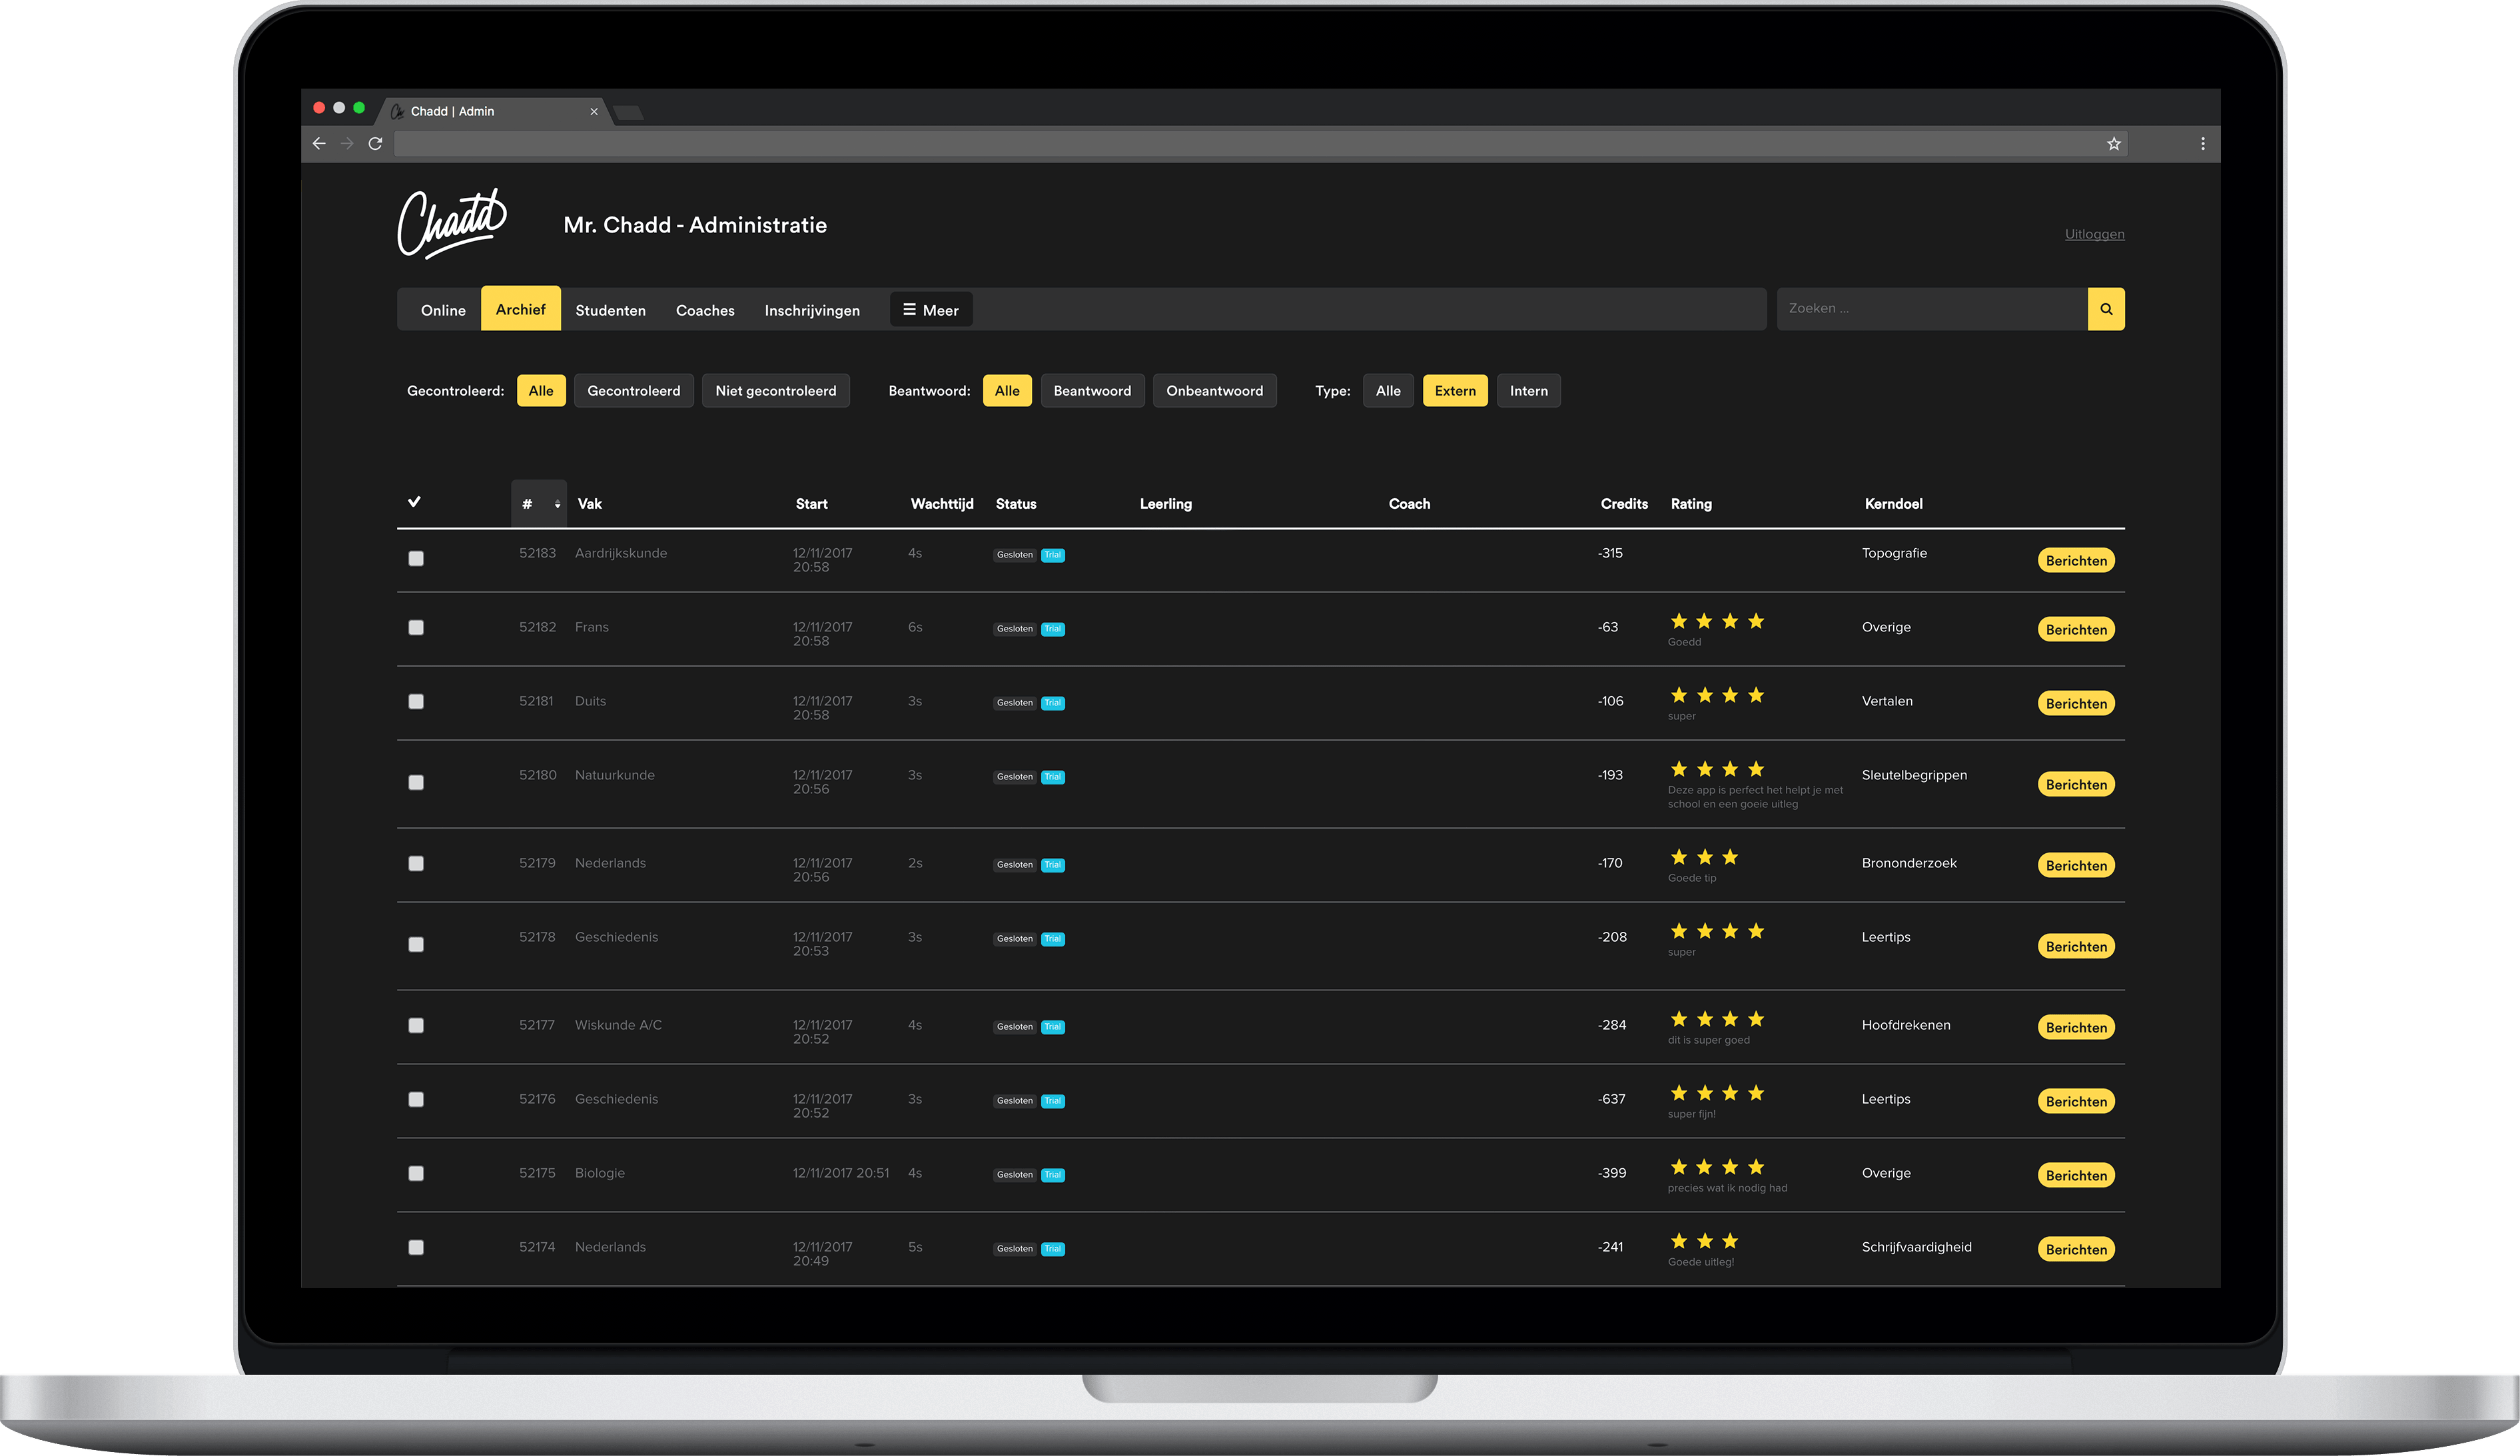Click the Zoeken search field
The width and height of the screenshot is (2520, 1456).
1930,309
